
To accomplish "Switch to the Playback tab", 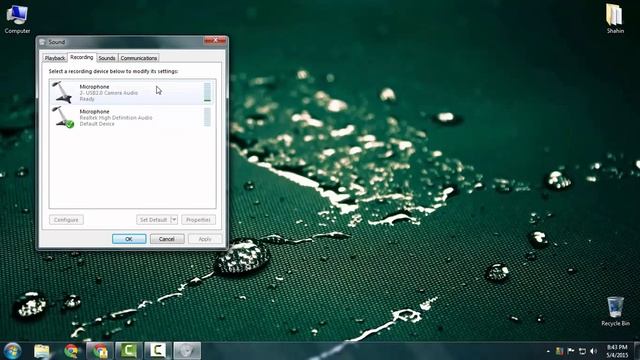I will (x=55, y=58).
